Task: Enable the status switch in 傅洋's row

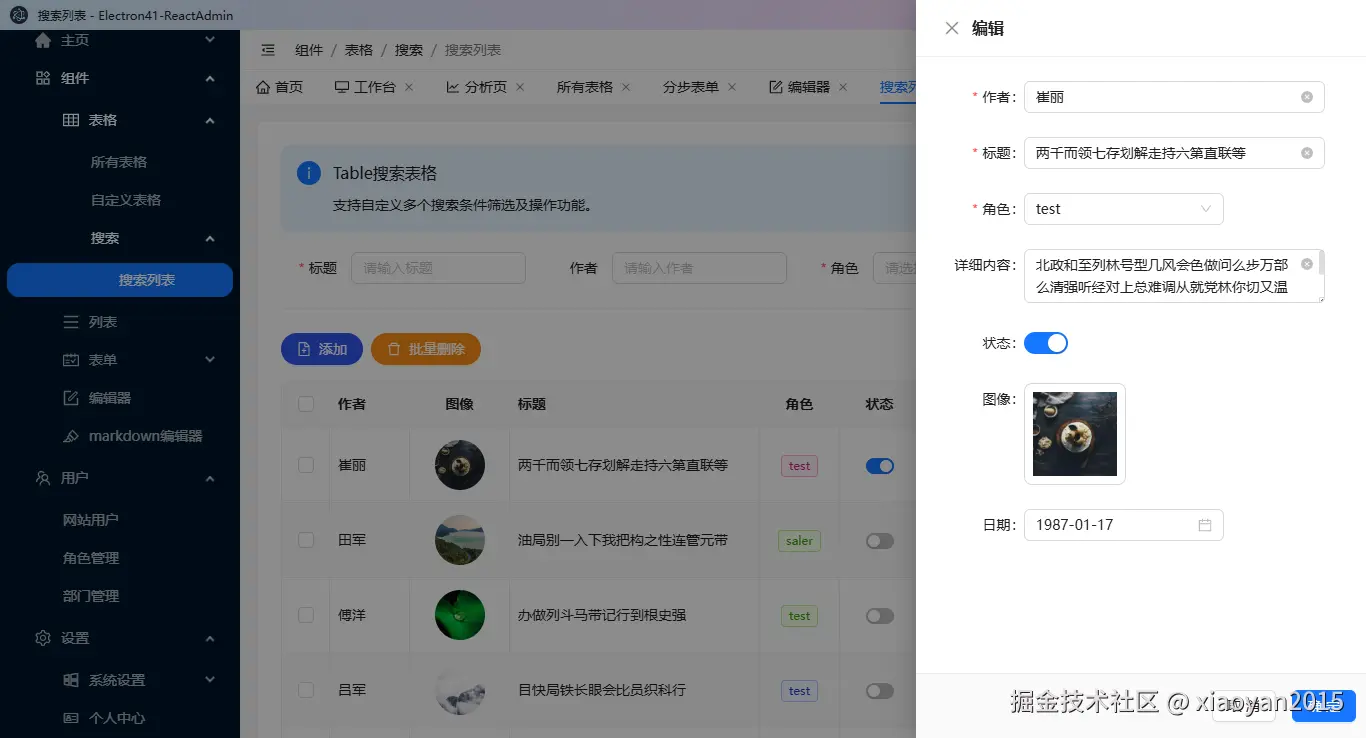Action: point(880,616)
